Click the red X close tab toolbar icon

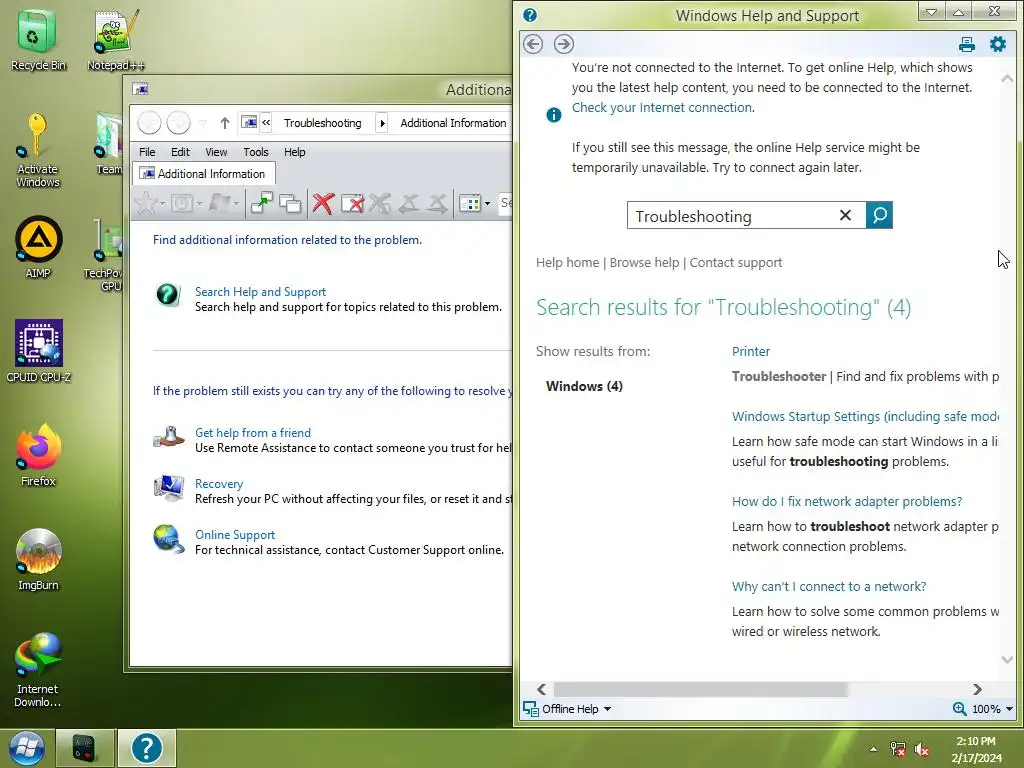coord(323,203)
